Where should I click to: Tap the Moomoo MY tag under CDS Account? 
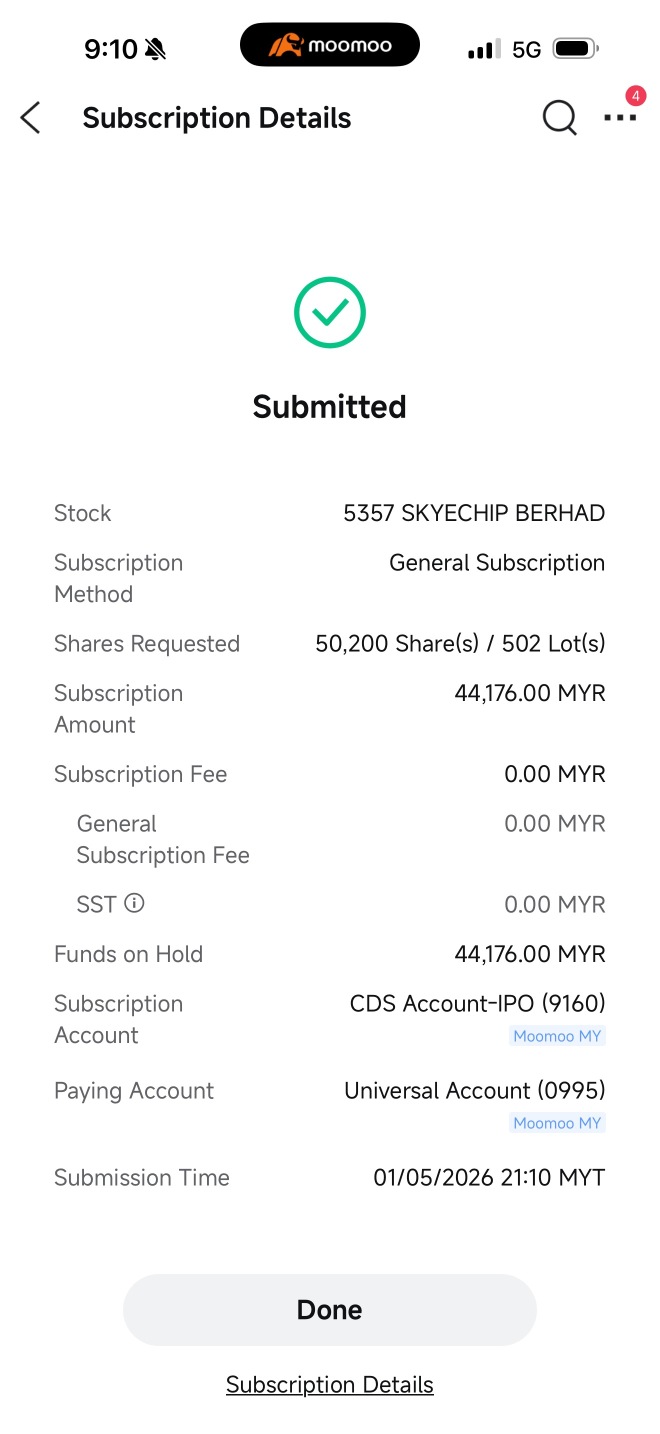557,1036
